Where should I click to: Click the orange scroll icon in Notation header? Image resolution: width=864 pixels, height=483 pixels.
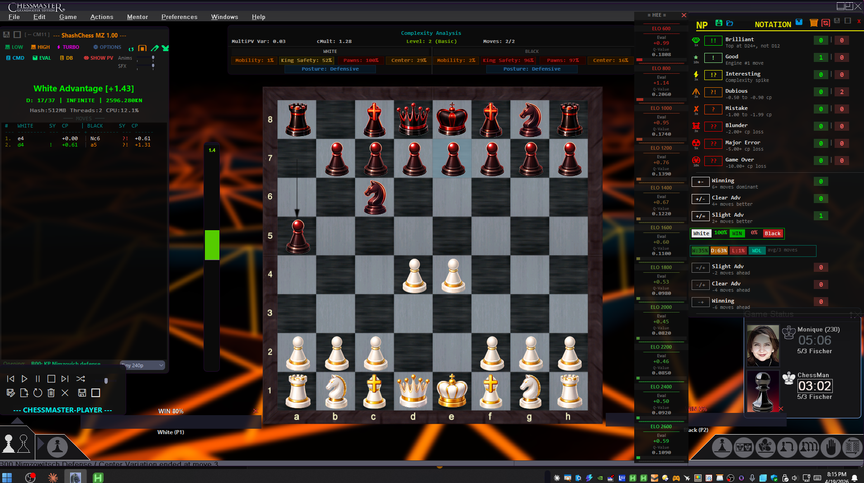(814, 23)
